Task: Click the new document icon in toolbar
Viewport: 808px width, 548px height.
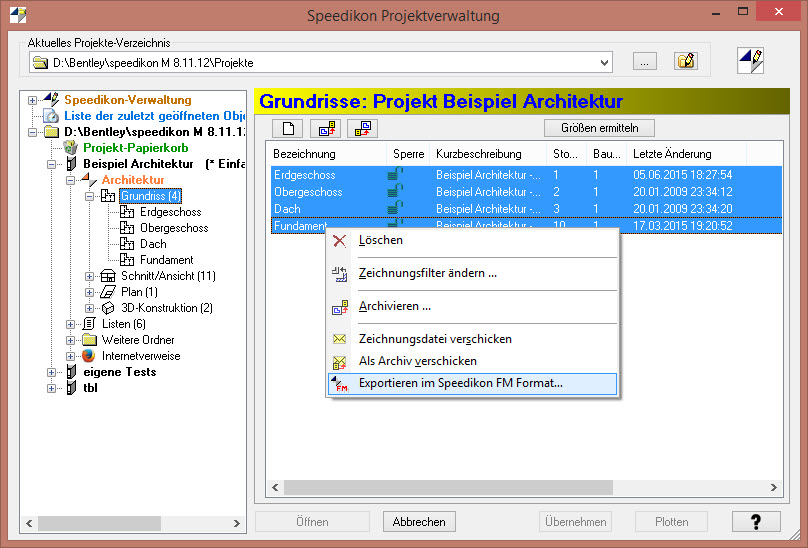Action: [289, 128]
